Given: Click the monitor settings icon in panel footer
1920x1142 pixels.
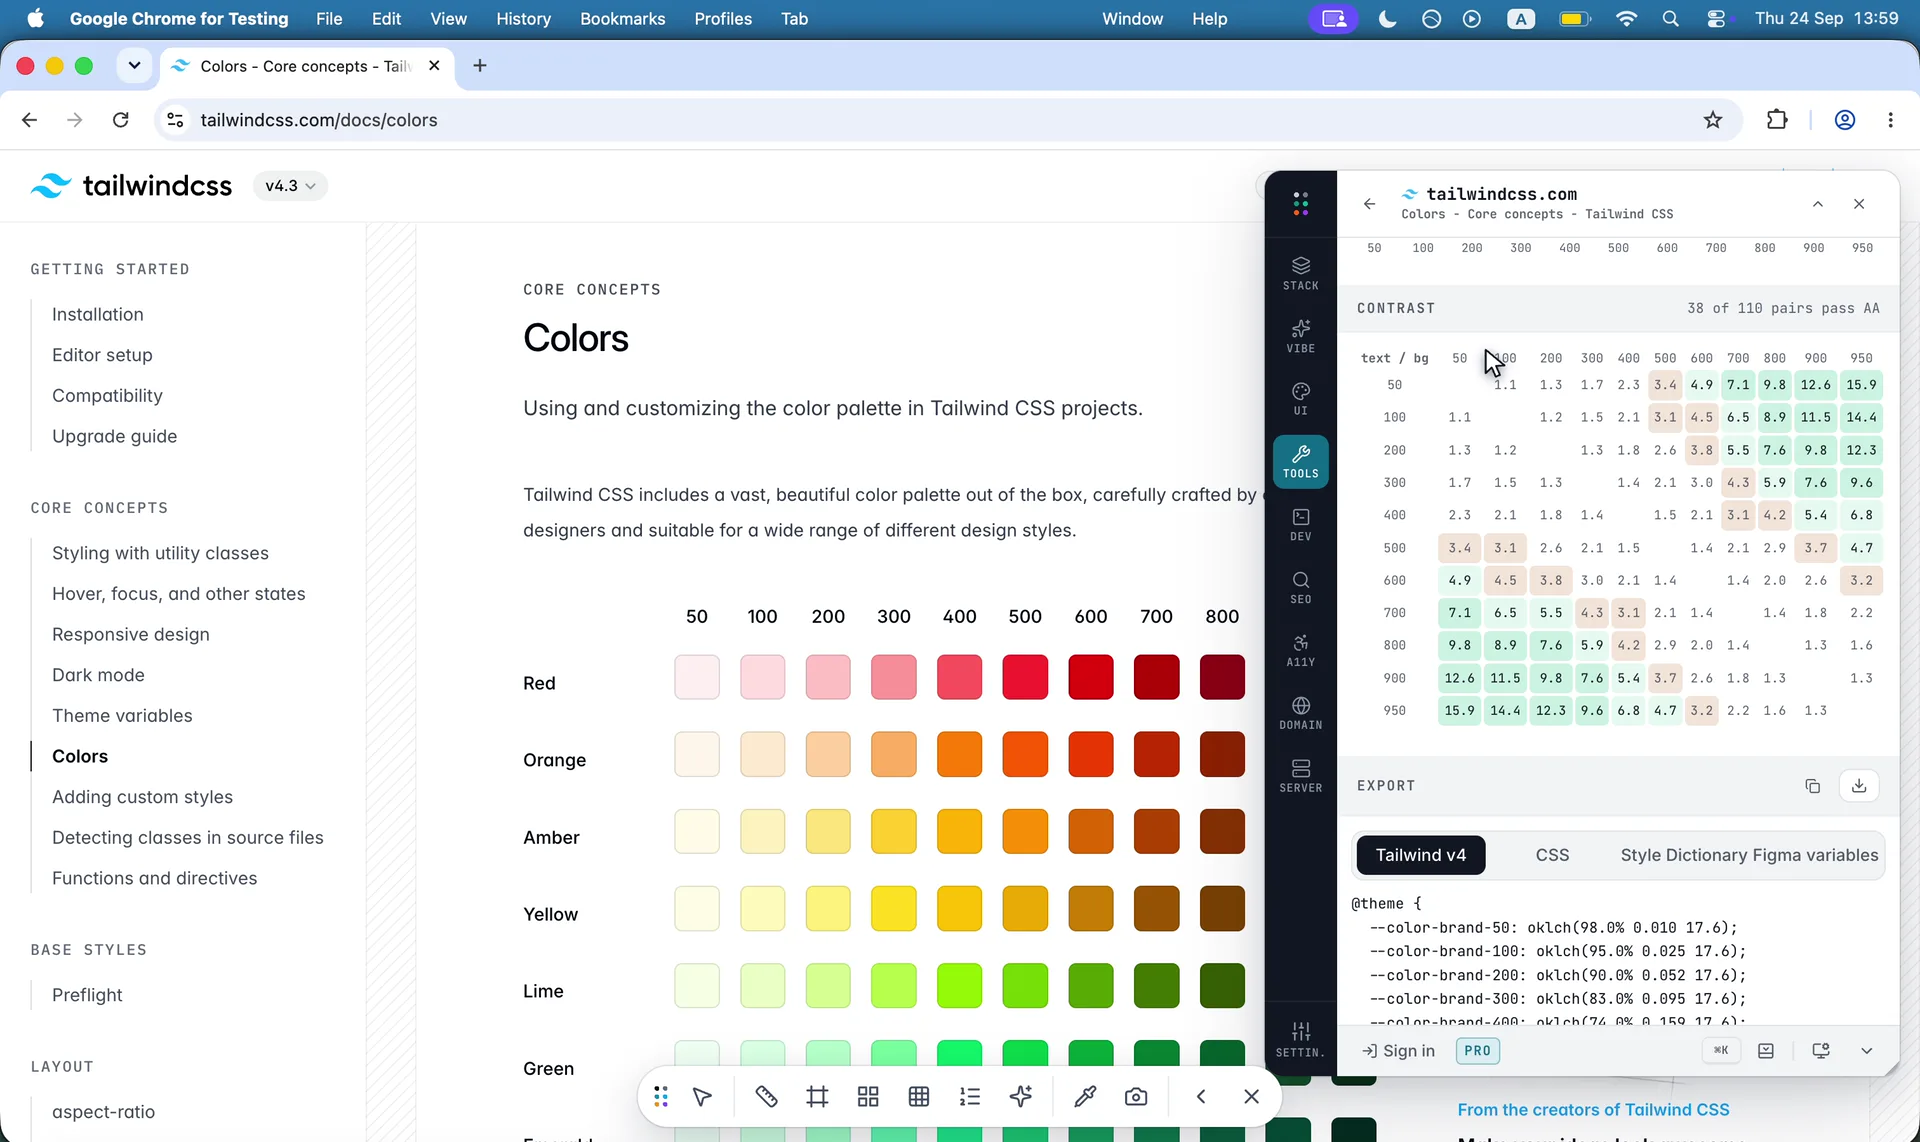Looking at the screenshot, I should coord(1820,1051).
